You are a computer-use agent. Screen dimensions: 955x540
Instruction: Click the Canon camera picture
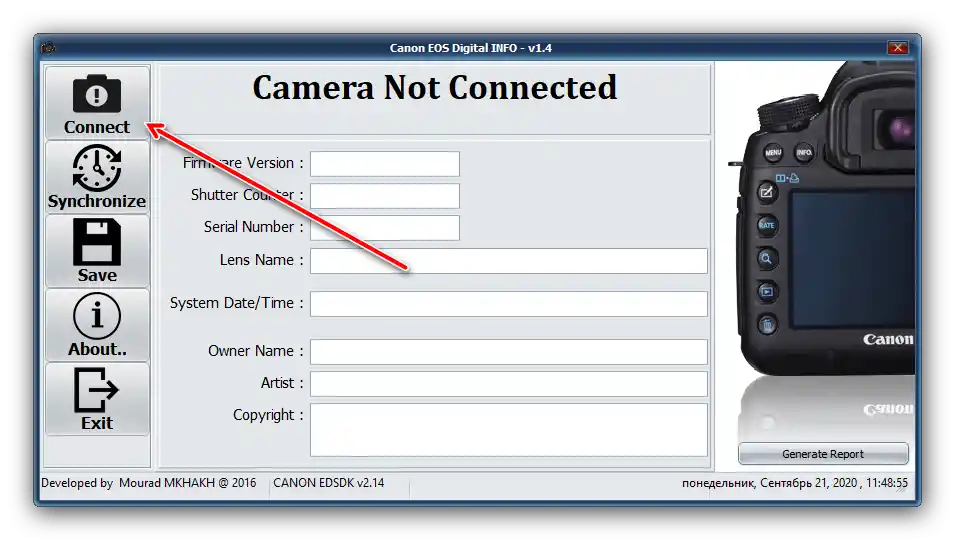(x=822, y=219)
